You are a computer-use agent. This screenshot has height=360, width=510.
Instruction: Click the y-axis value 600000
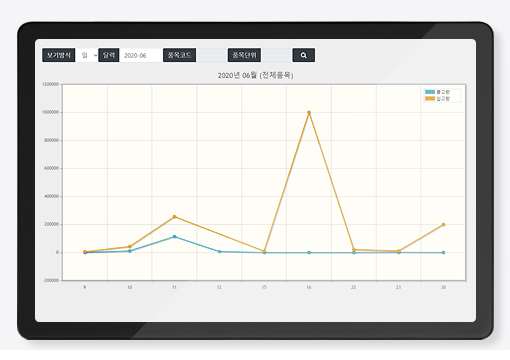[52, 169]
